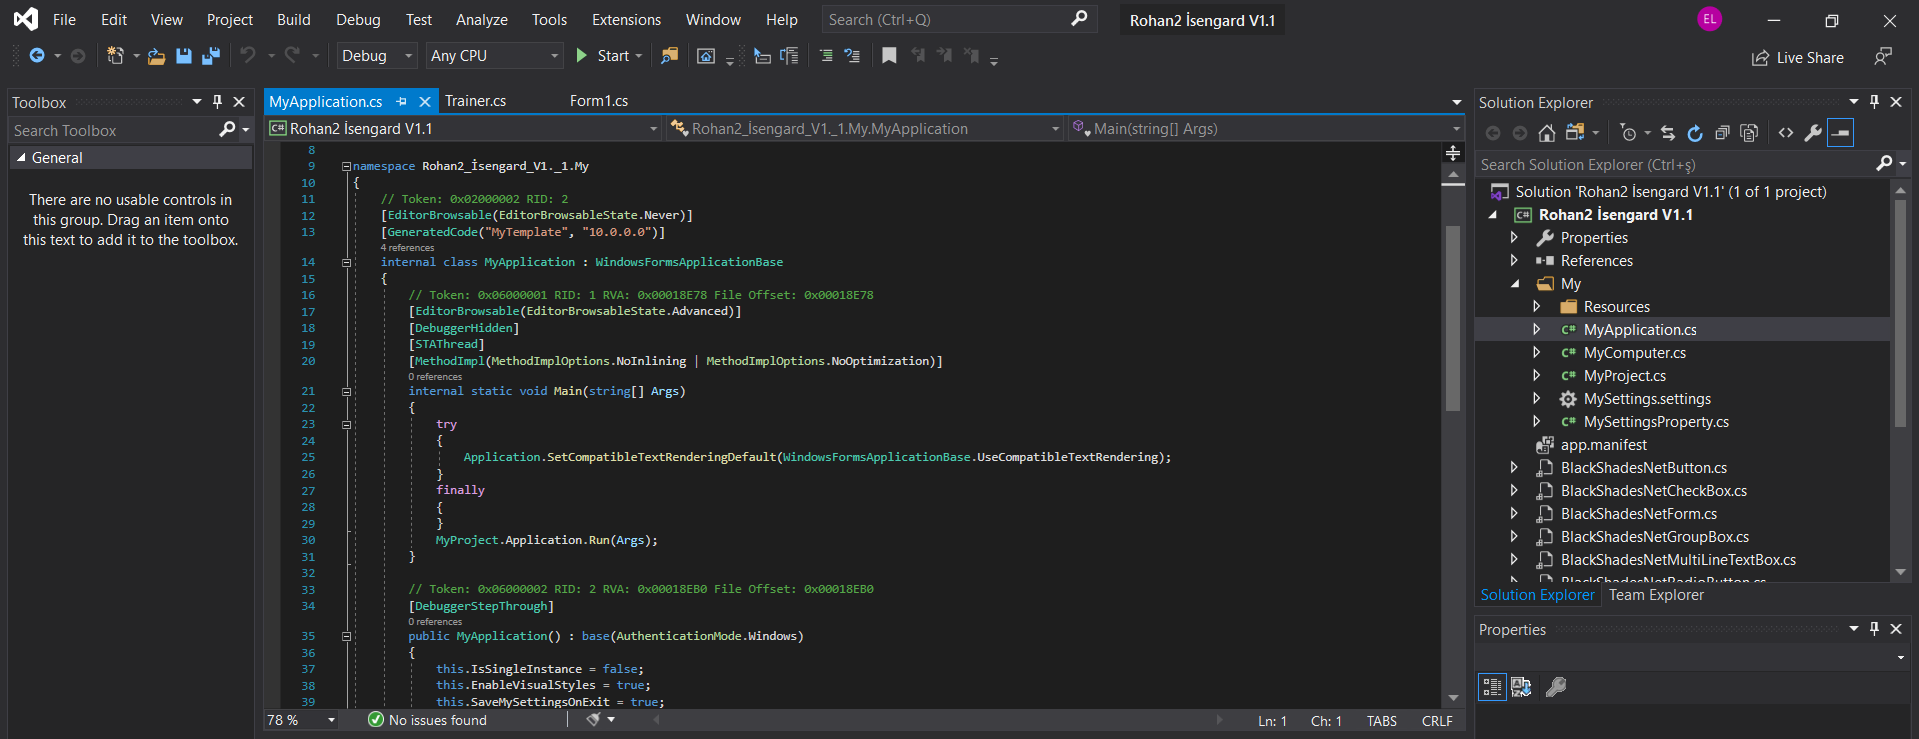Viewport: 1919px width, 739px height.
Task: Click the Search Toolbox field
Action: (x=130, y=130)
